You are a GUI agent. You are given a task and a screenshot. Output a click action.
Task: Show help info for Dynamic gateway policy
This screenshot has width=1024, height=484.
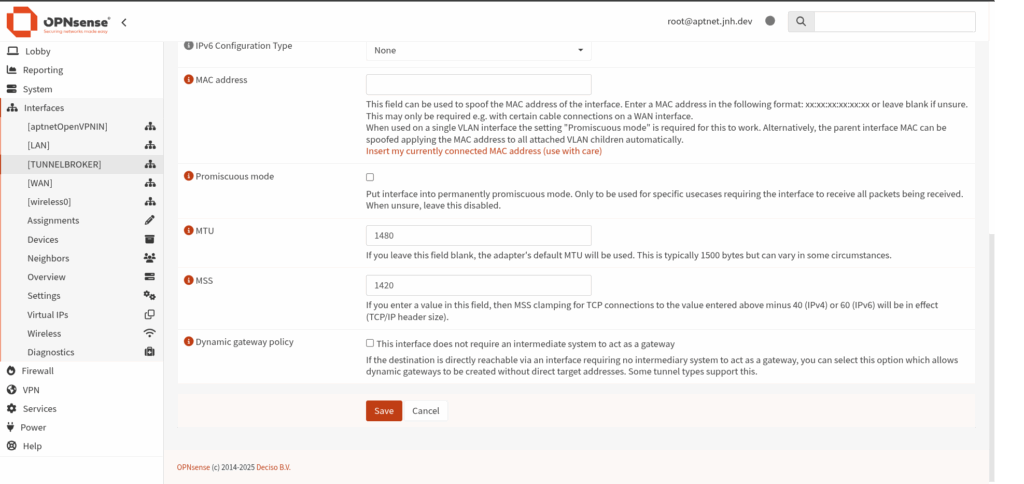click(189, 342)
